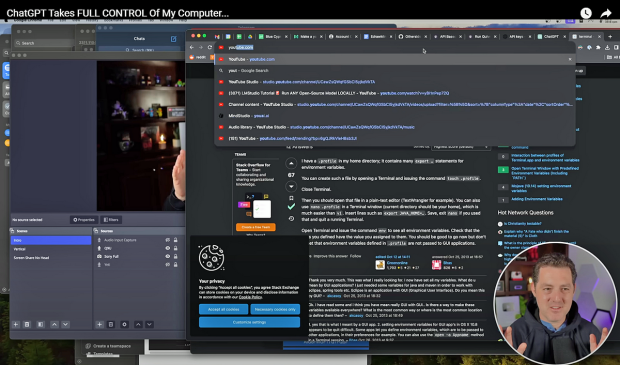Screen dimensions: 620x365
Task: Open the answers sort-by dropdown
Action: [x=461, y=147]
